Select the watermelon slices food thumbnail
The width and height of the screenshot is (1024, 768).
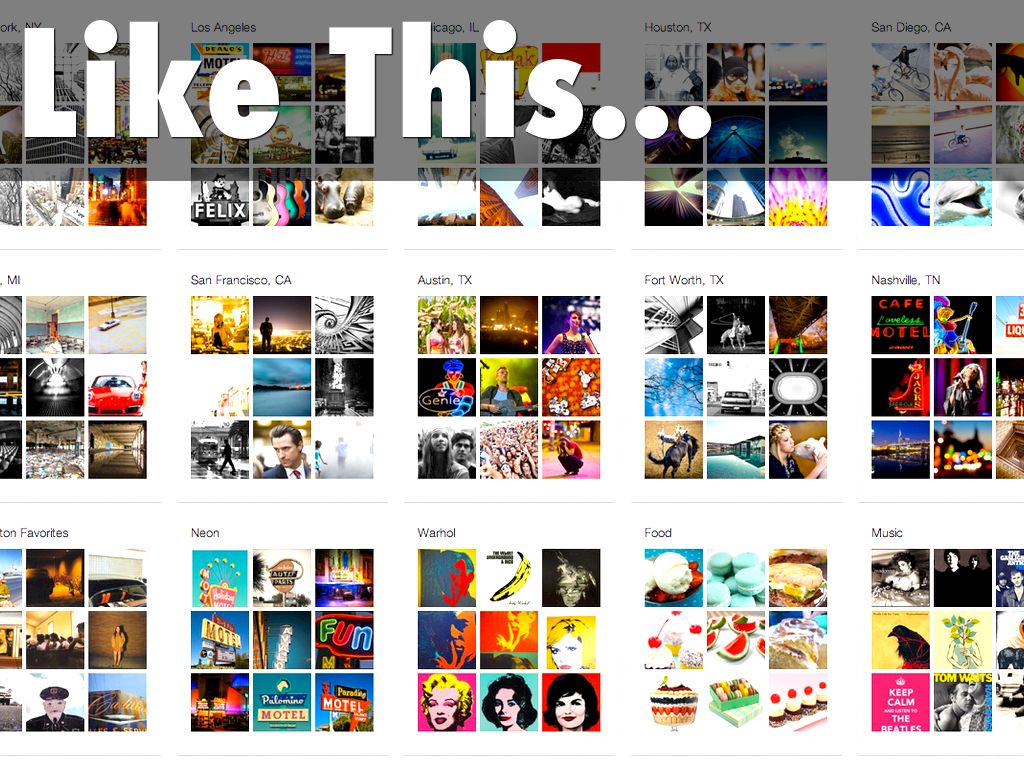click(x=736, y=640)
